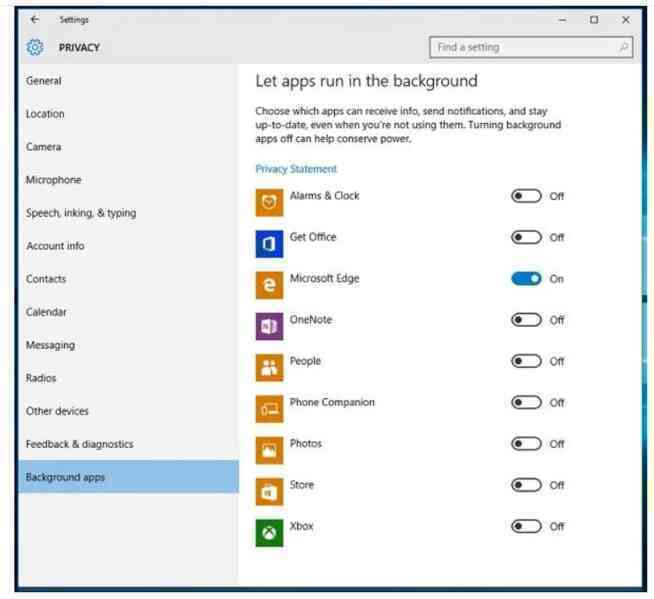This screenshot has width=654, height=599.
Task: Turn on the Get Office toggle
Action: pos(526,237)
